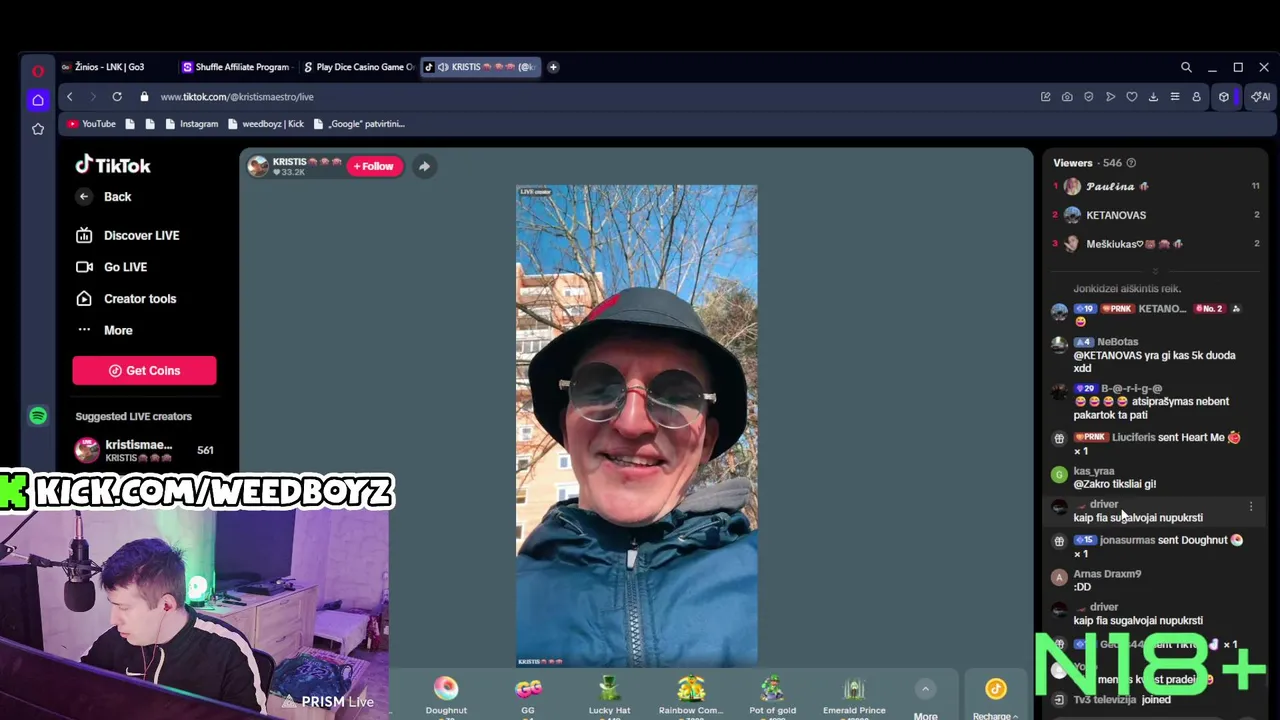Click Arnas Draxm9 username in chat
The width and height of the screenshot is (1280, 720).
[x=1107, y=574]
